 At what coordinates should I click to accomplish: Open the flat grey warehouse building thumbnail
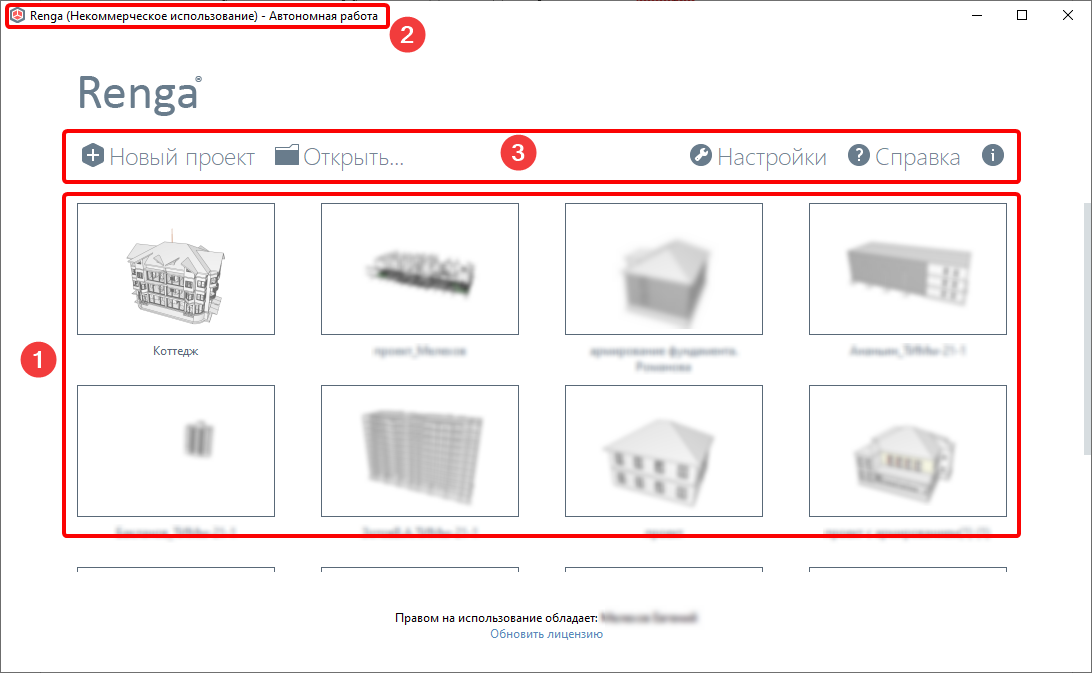(907, 269)
